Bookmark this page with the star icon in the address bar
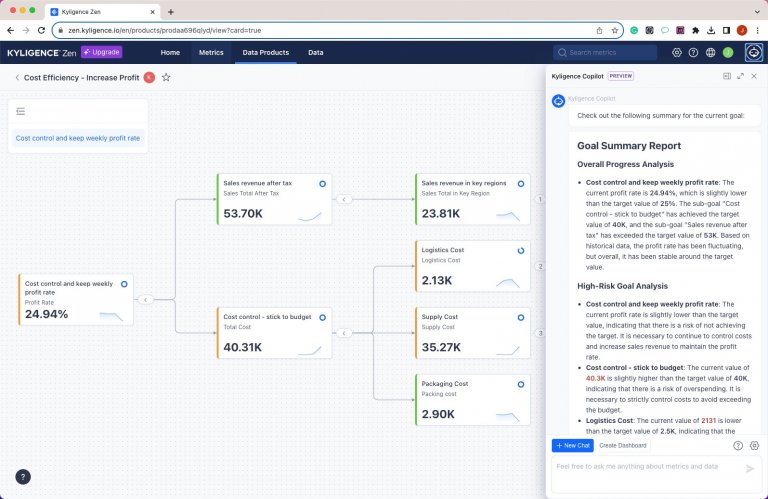Screen dimensions: 768x499 (615, 30)
